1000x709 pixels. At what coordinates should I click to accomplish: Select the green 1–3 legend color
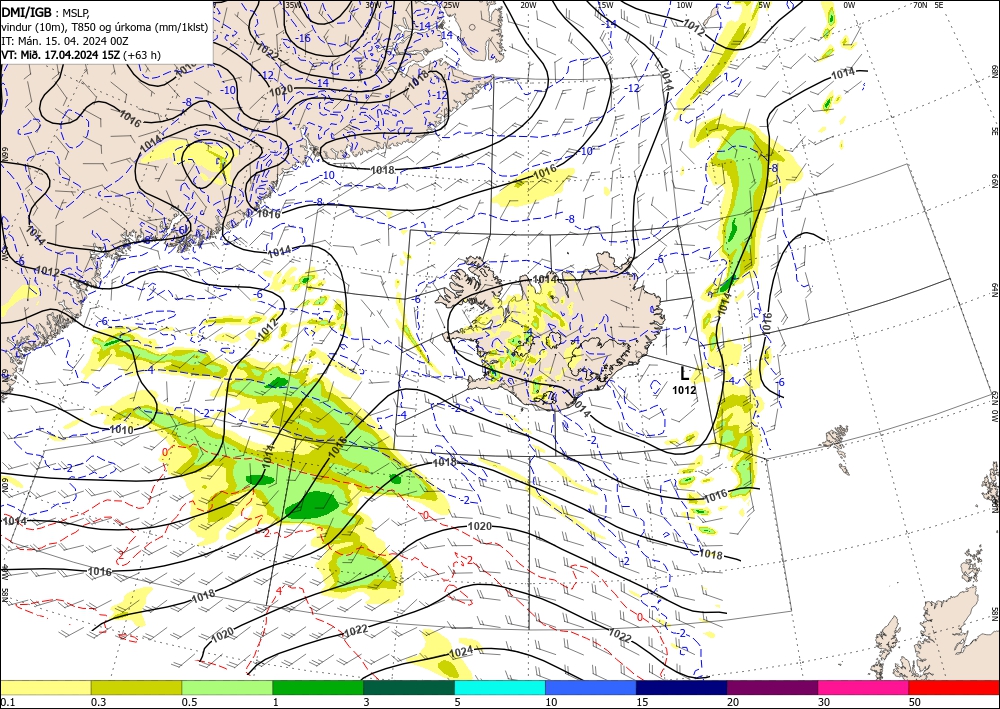pos(318,687)
